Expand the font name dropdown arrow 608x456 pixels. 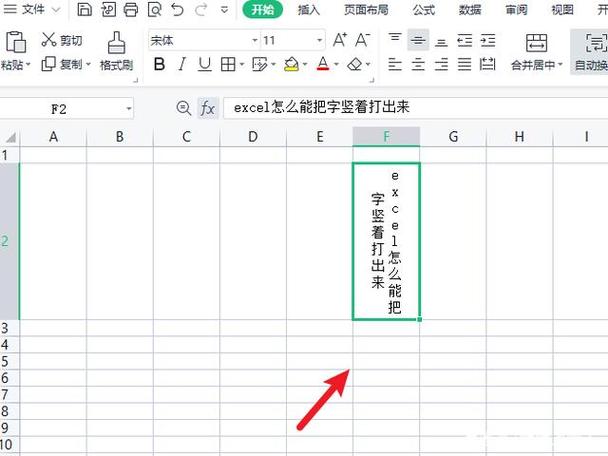254,40
